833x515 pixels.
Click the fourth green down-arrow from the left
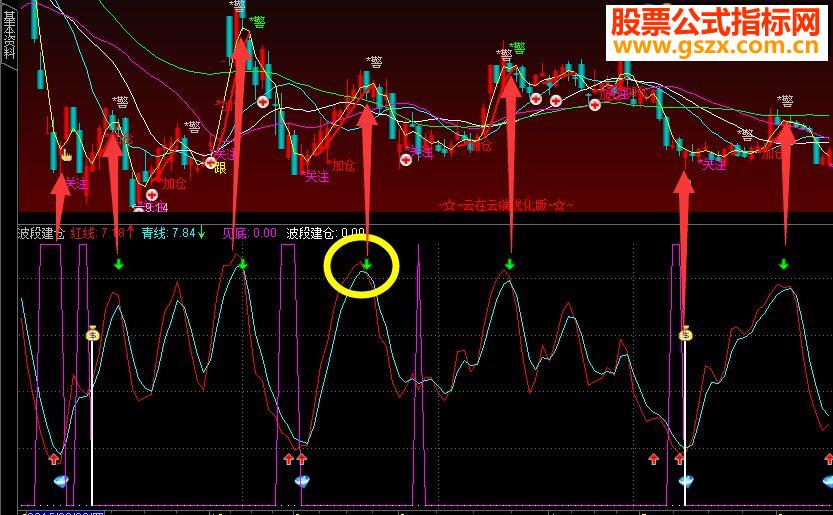point(509,264)
